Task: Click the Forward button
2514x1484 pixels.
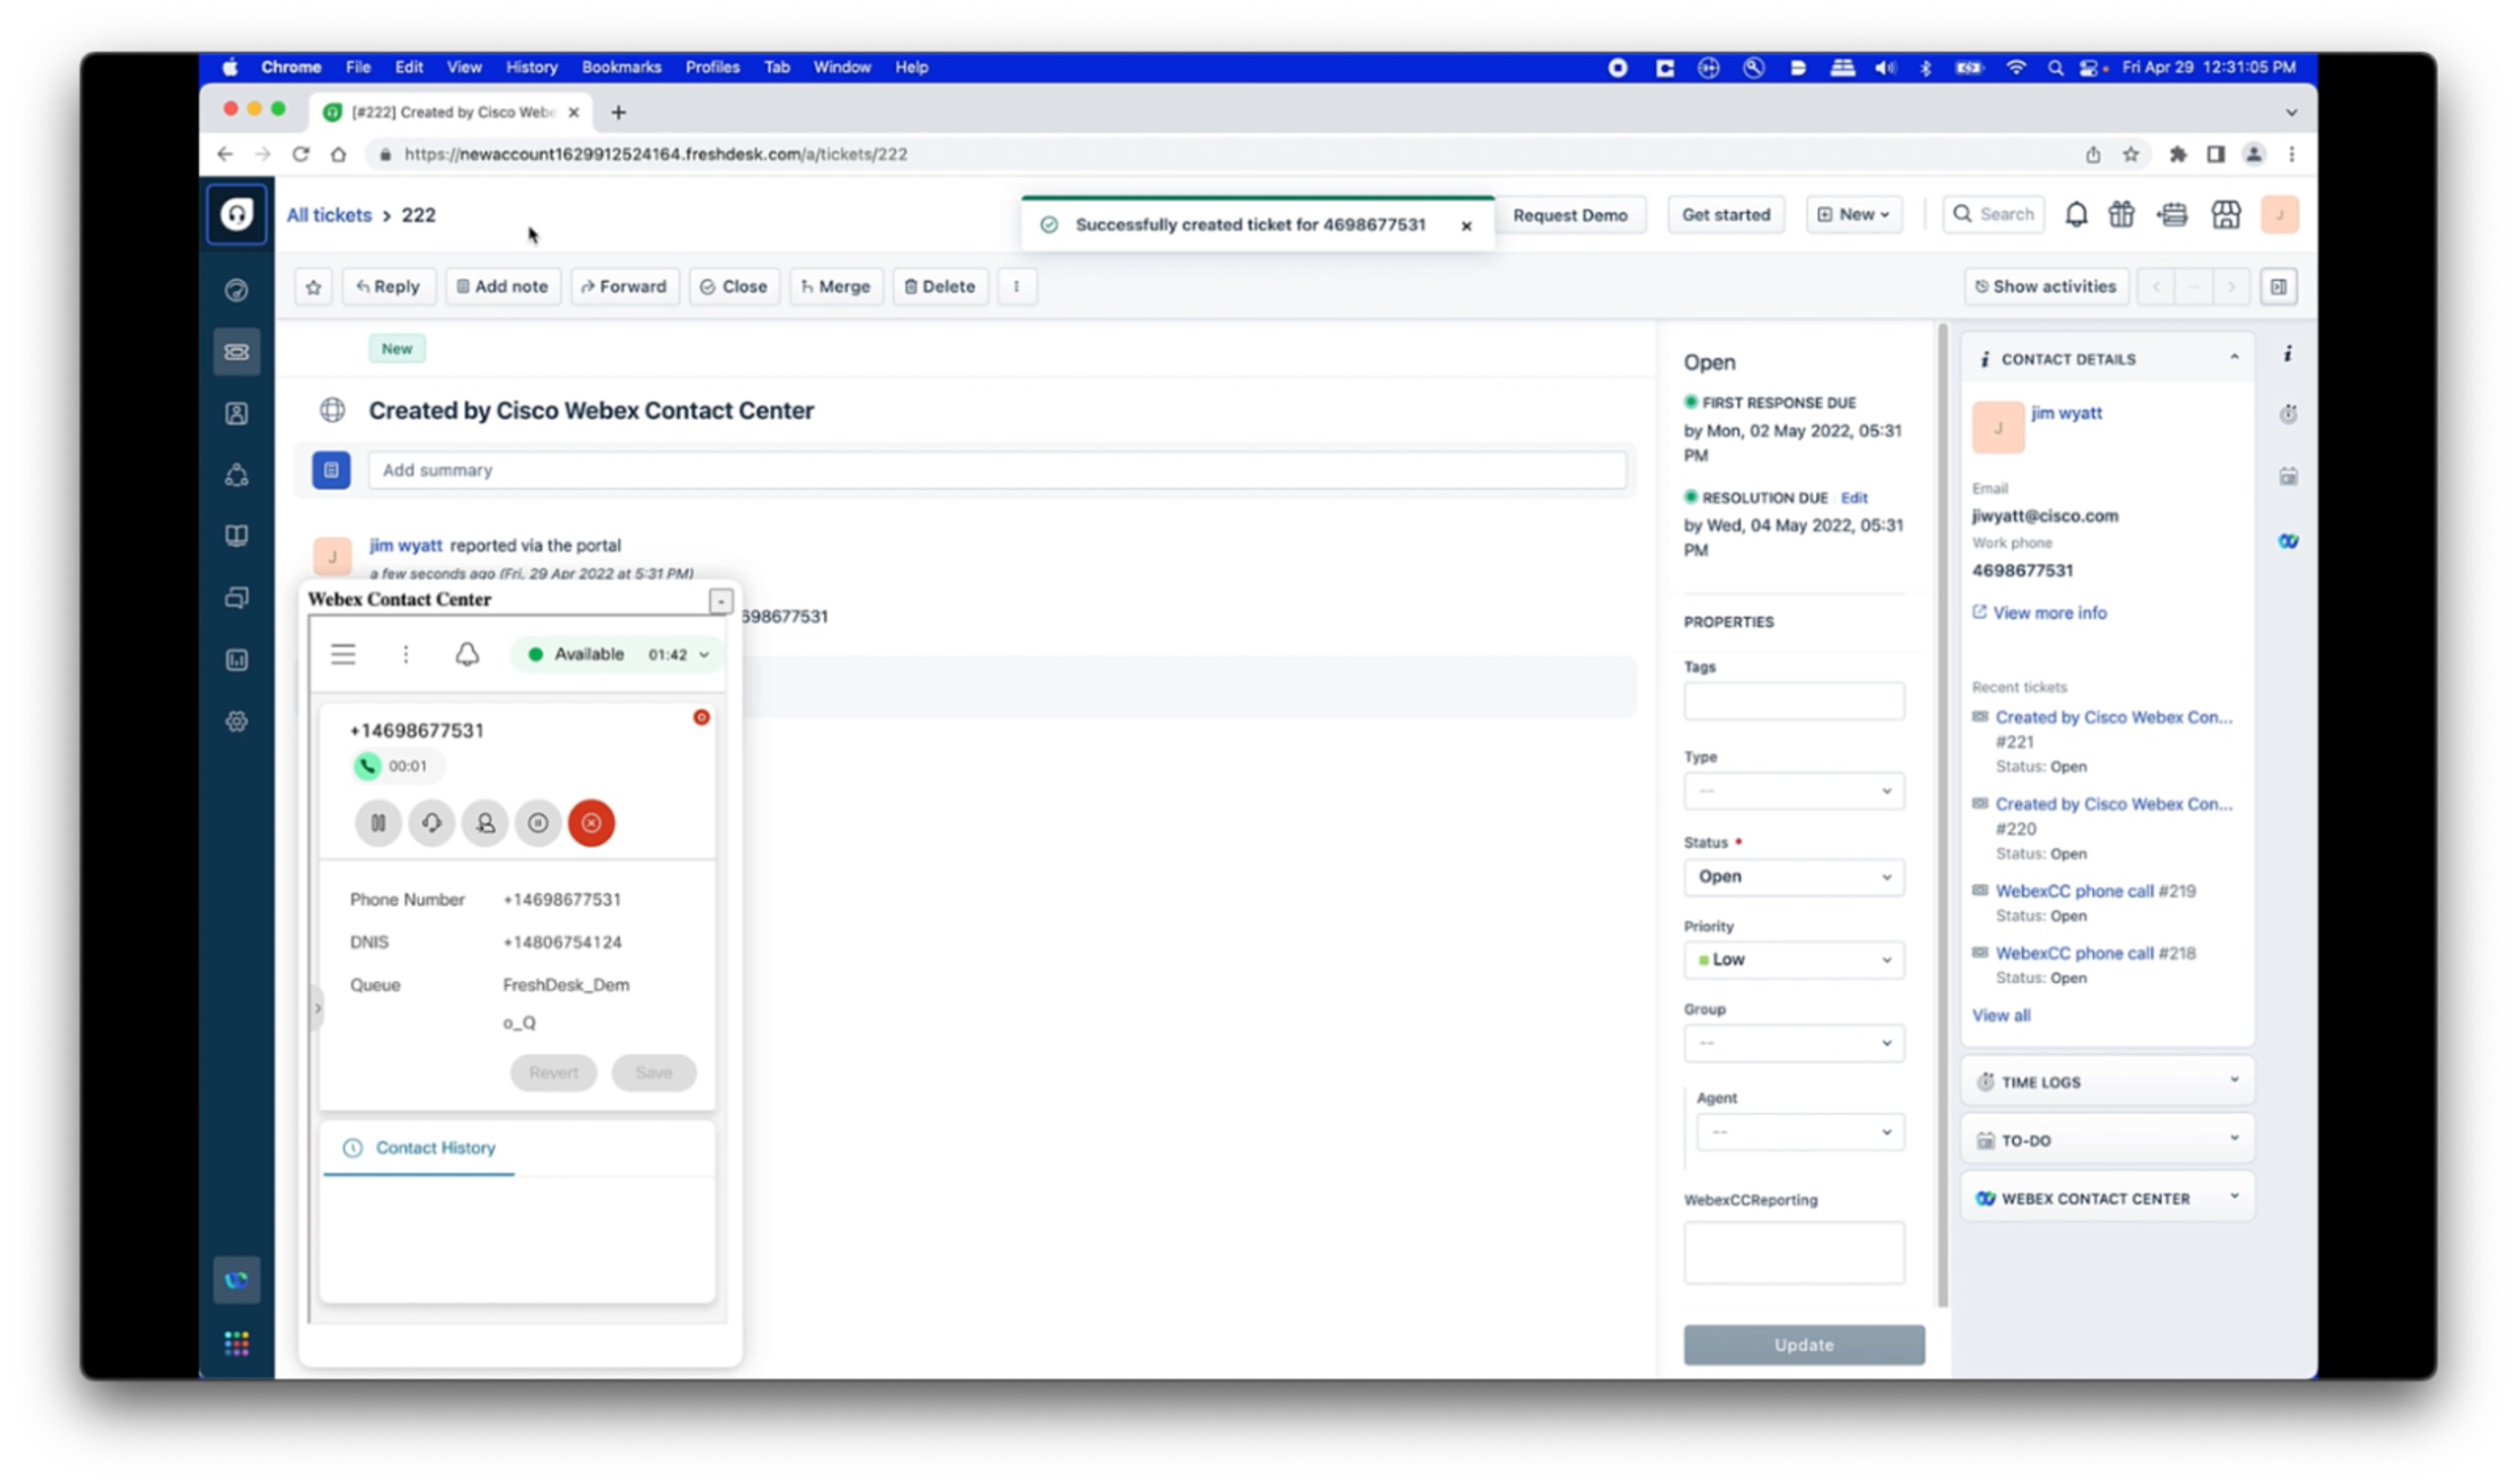Action: click(x=624, y=287)
